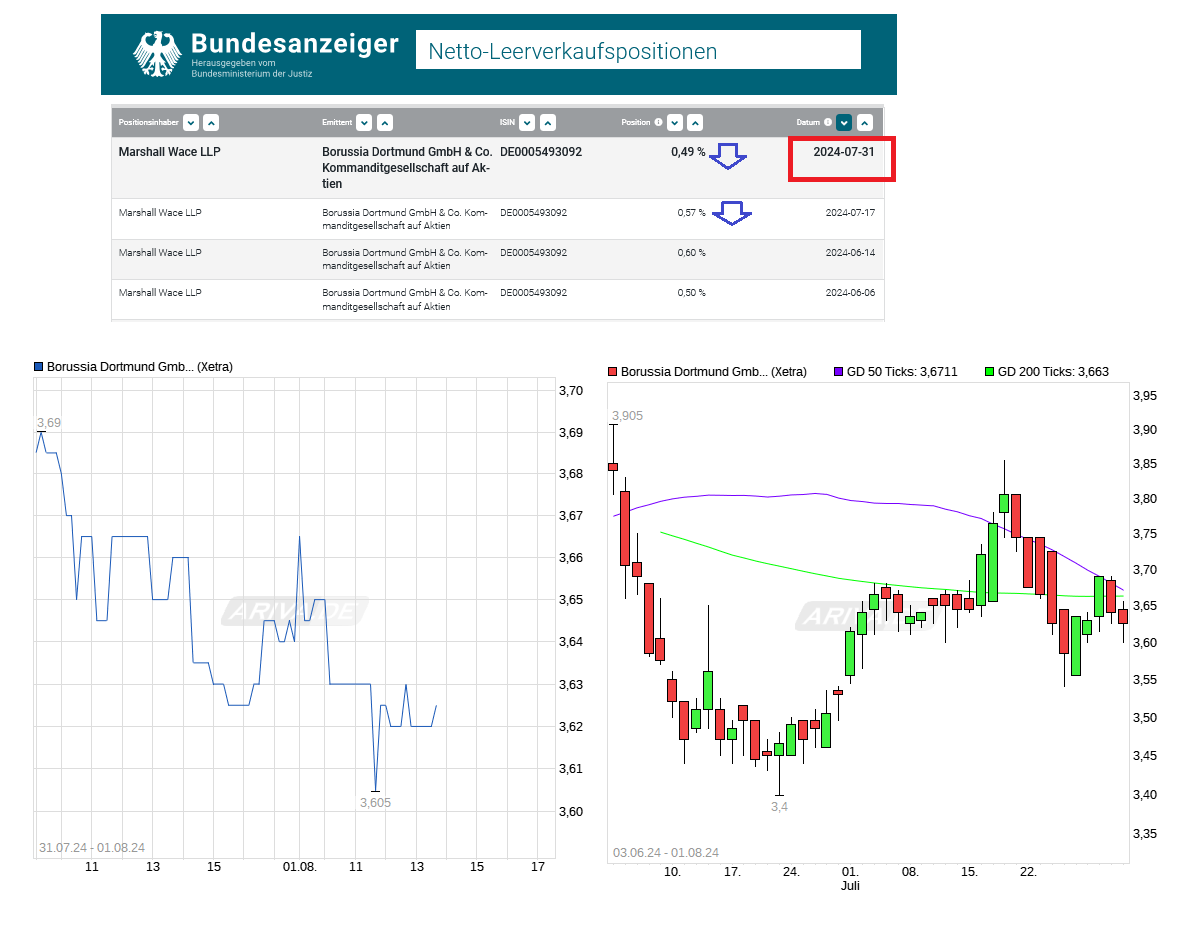Click the 0,57 % position value

[691, 213]
